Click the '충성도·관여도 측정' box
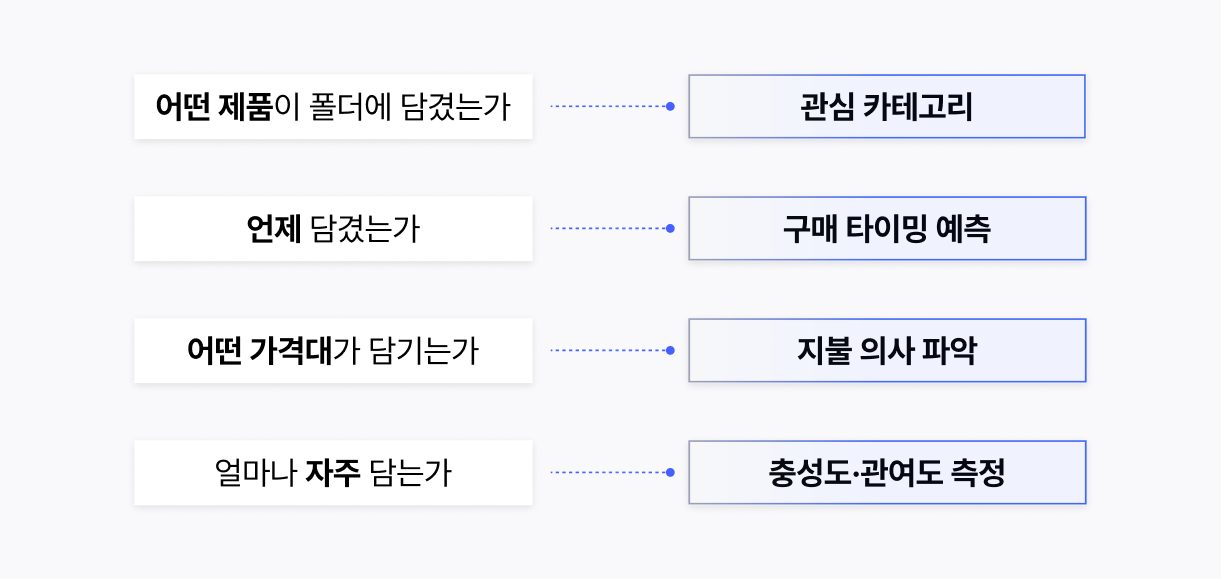1221x579 pixels. tap(887, 473)
